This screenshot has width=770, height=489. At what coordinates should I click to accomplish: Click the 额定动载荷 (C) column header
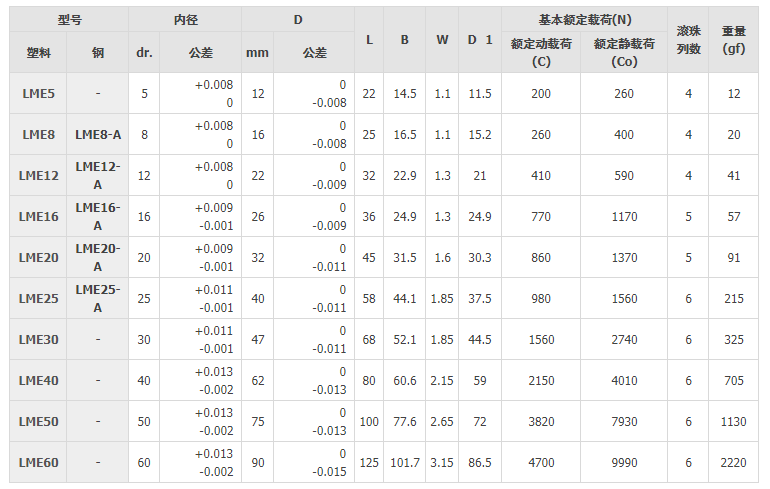[541, 52]
